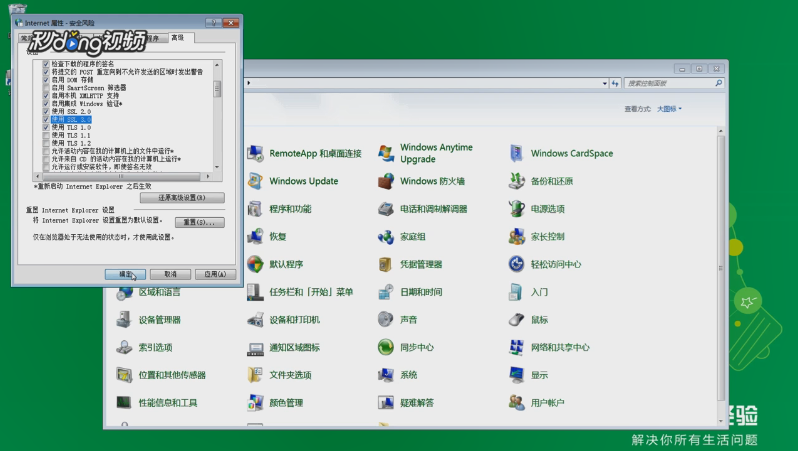
Task: Toggle 使用 SSL 2.0 checkbox
Action: click(x=46, y=111)
